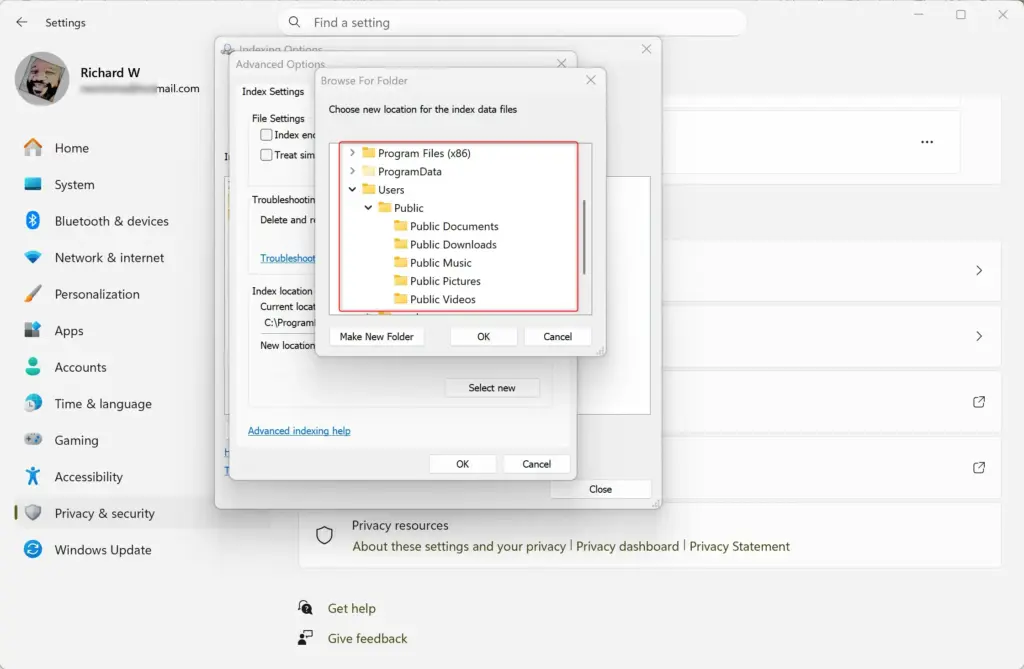Click the Settings back arrow icon
This screenshot has width=1024, height=669.
pyautogui.click(x=22, y=22)
